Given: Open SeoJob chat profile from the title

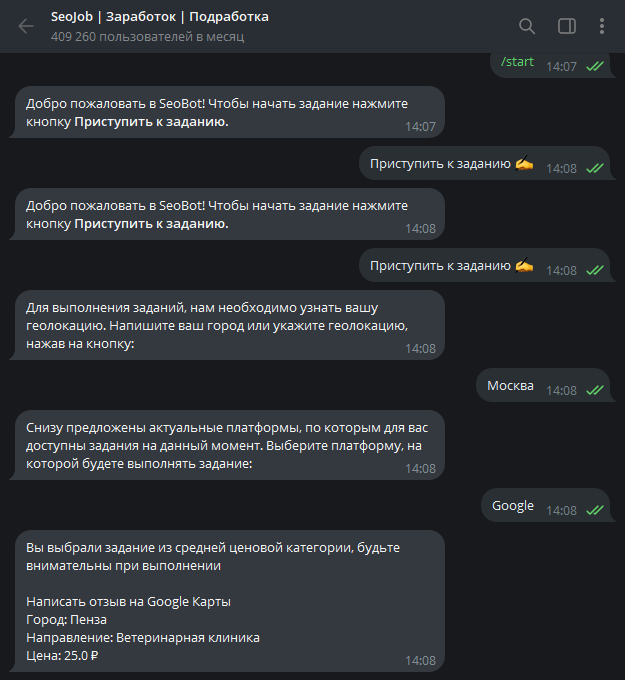Looking at the screenshot, I should click(x=159, y=17).
